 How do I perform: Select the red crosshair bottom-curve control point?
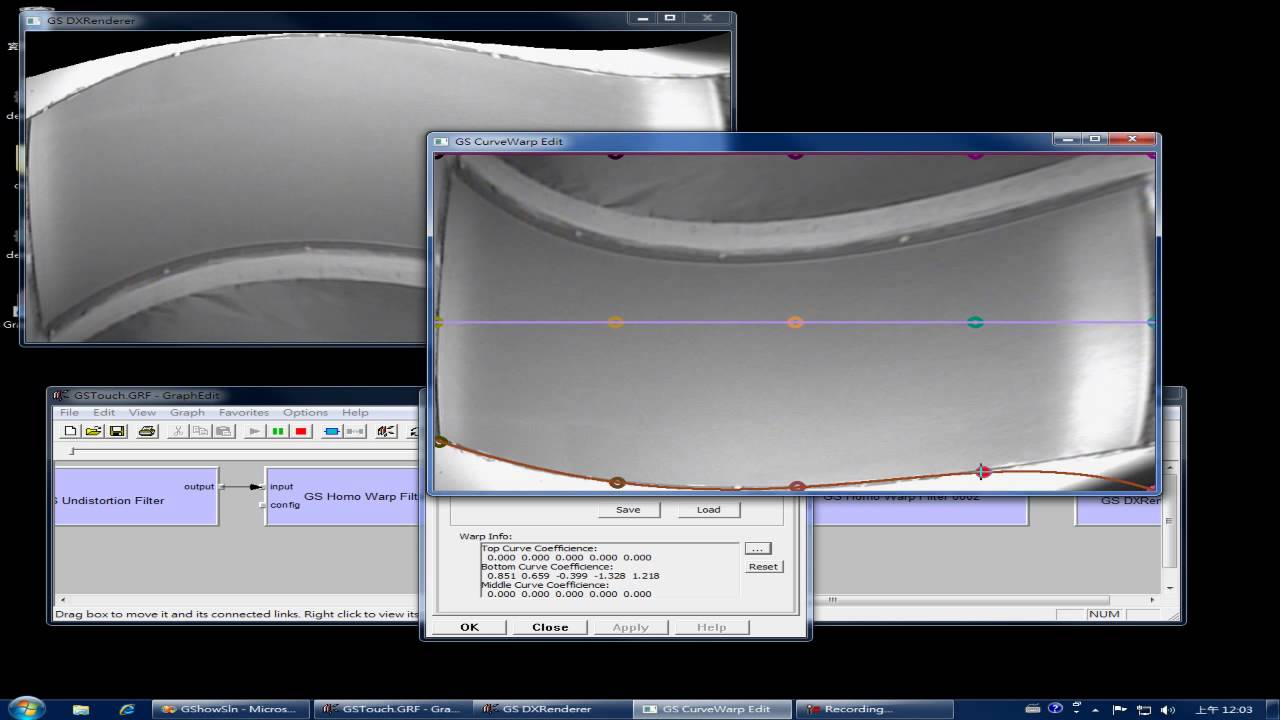tap(982, 471)
